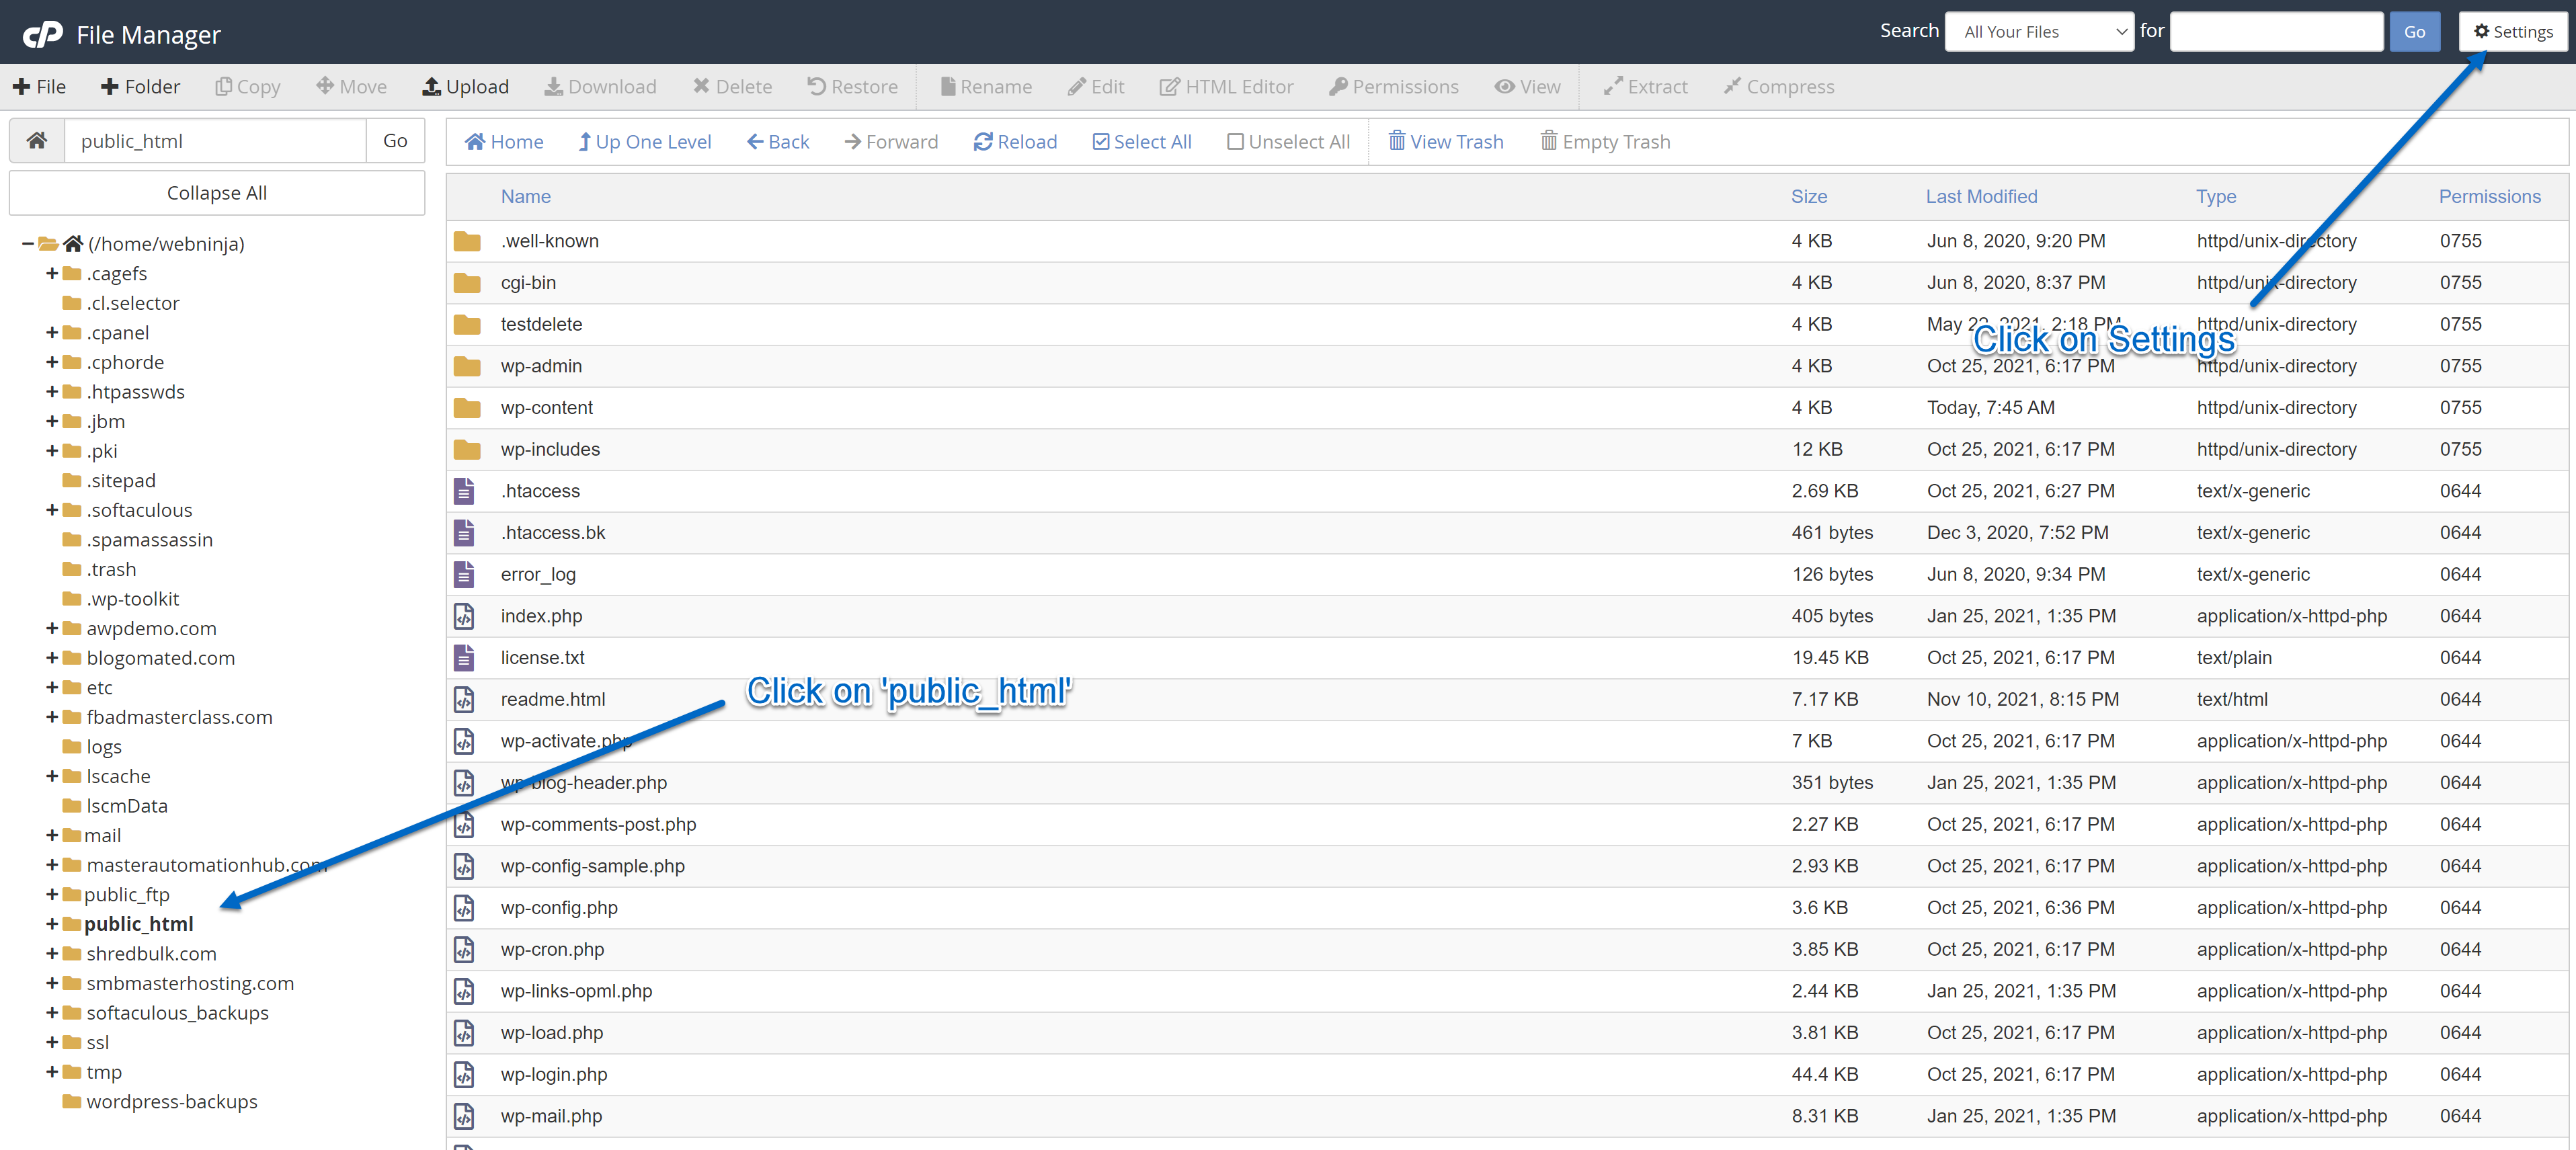This screenshot has height=1150, width=2576.
Task: Open View Trash
Action: pyautogui.click(x=1446, y=142)
